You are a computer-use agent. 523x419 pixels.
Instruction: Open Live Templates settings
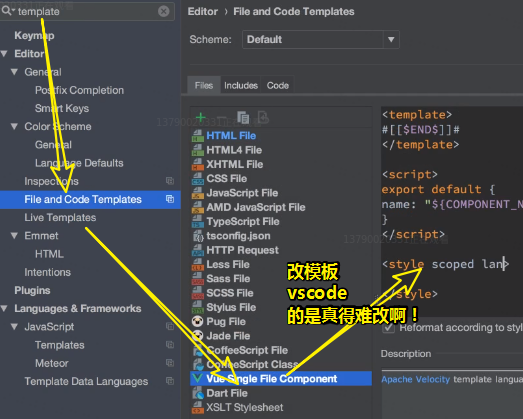(x=60, y=218)
